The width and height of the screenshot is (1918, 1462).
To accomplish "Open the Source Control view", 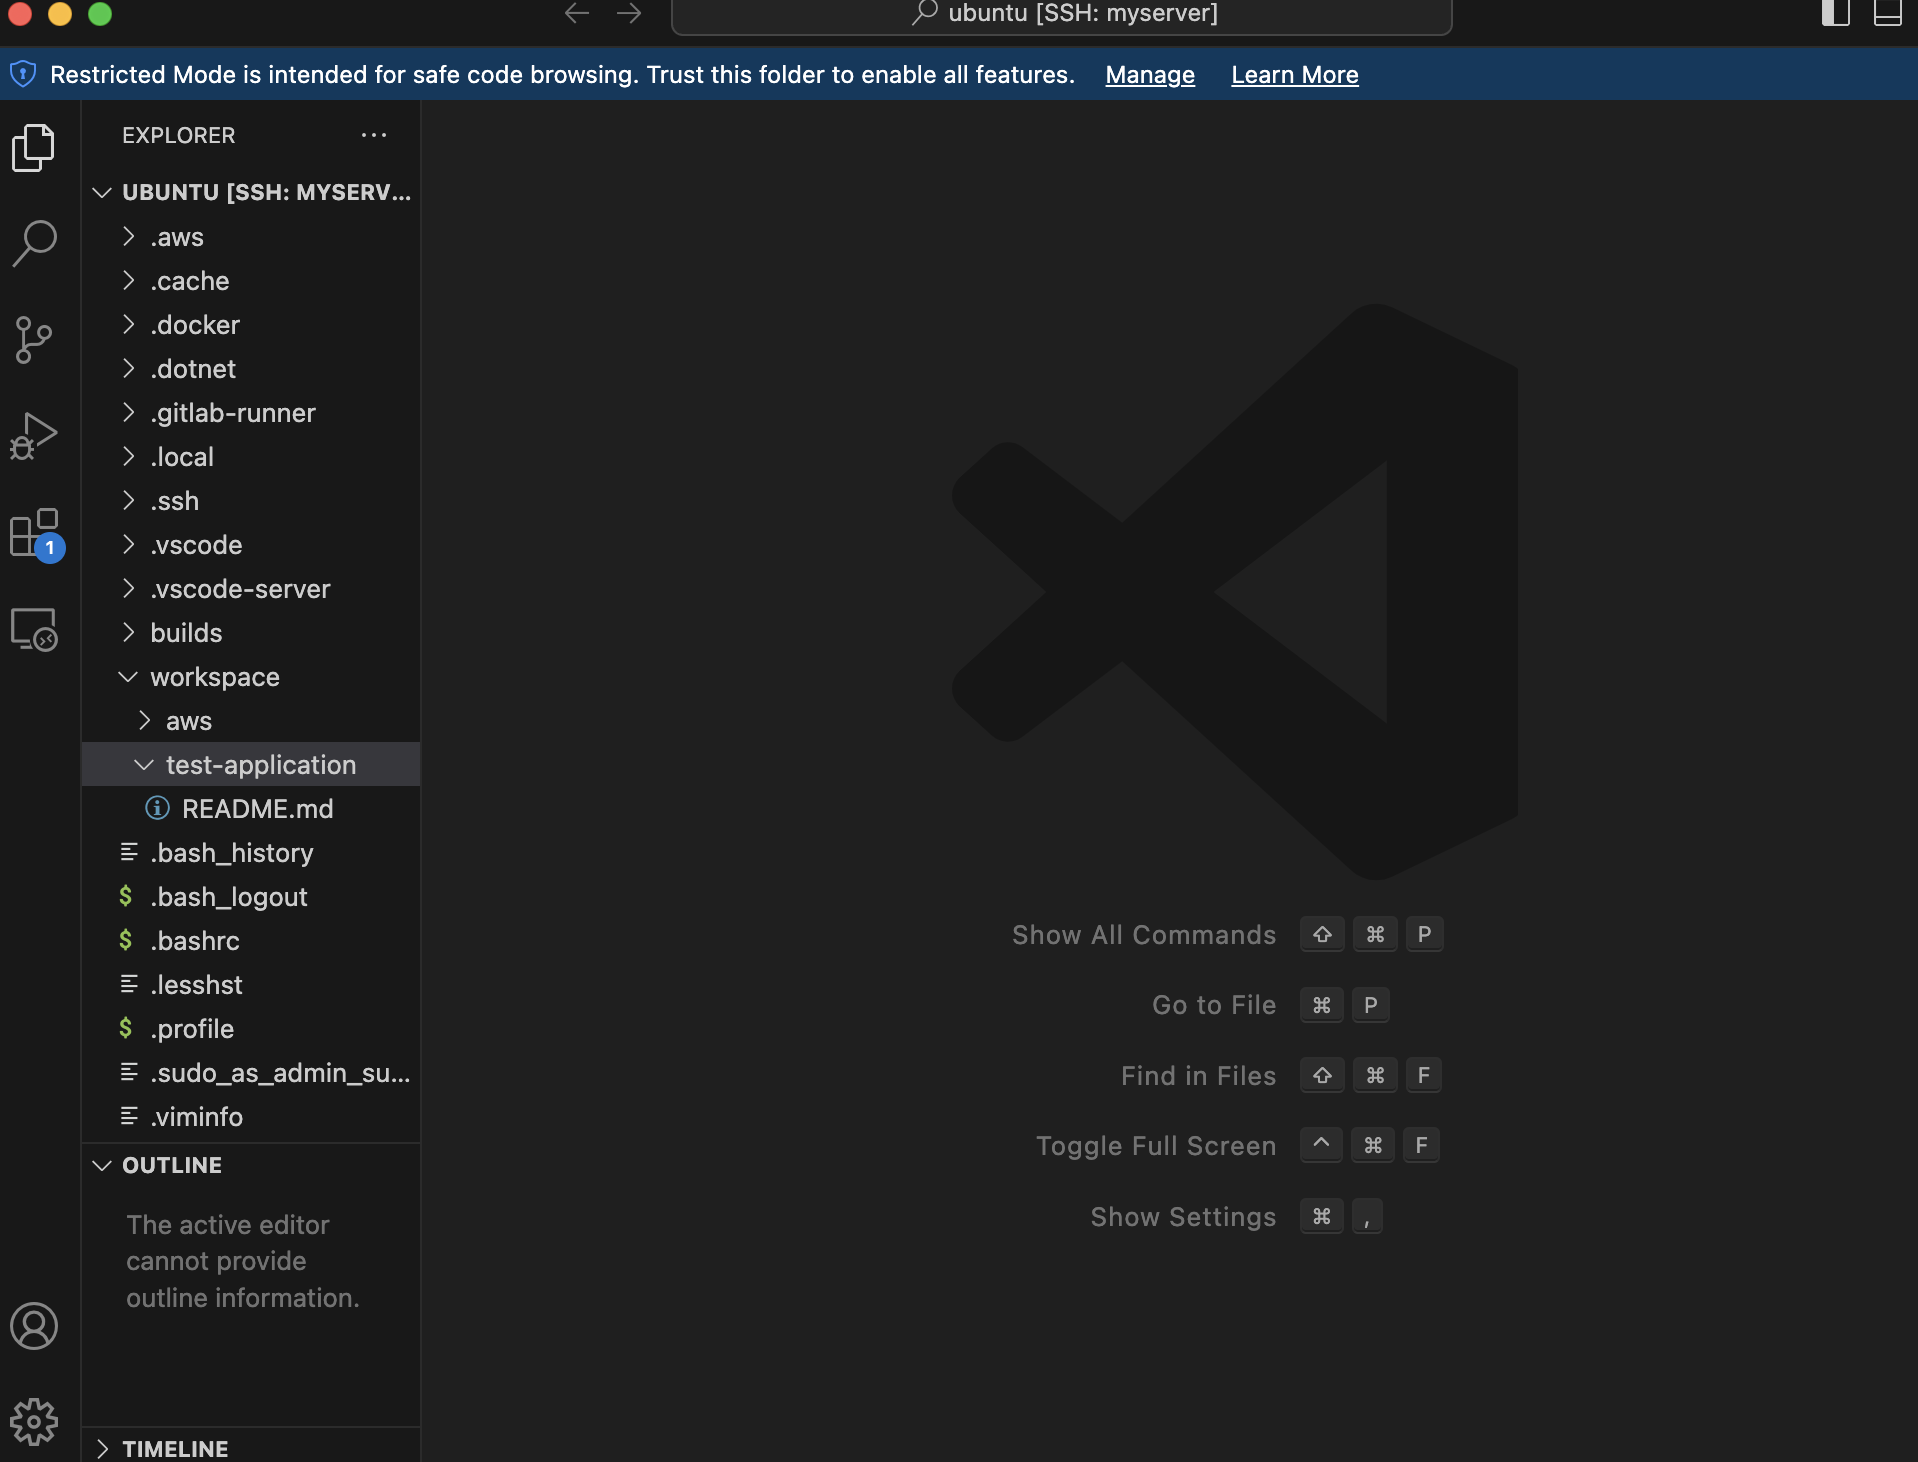I will [x=34, y=339].
